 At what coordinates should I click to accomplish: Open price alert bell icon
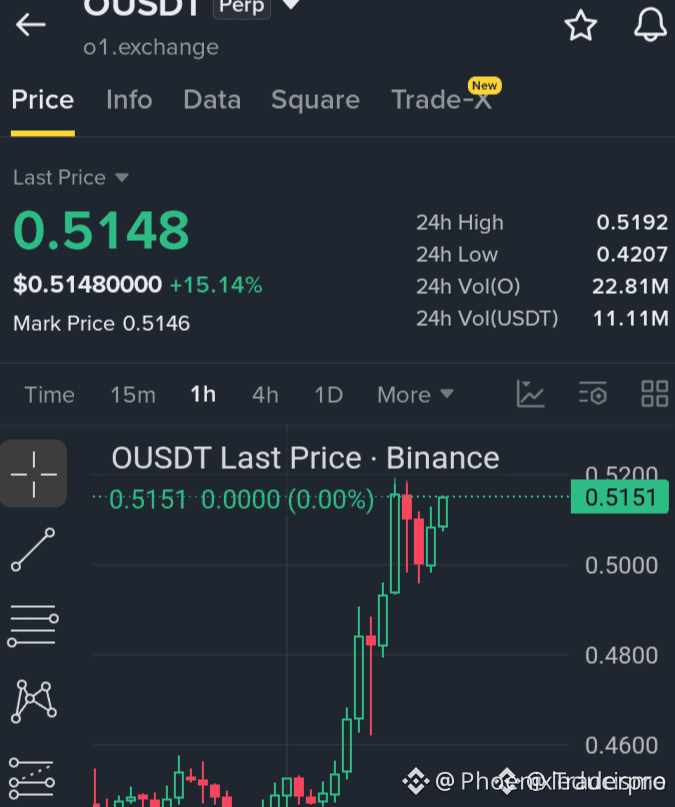650,25
